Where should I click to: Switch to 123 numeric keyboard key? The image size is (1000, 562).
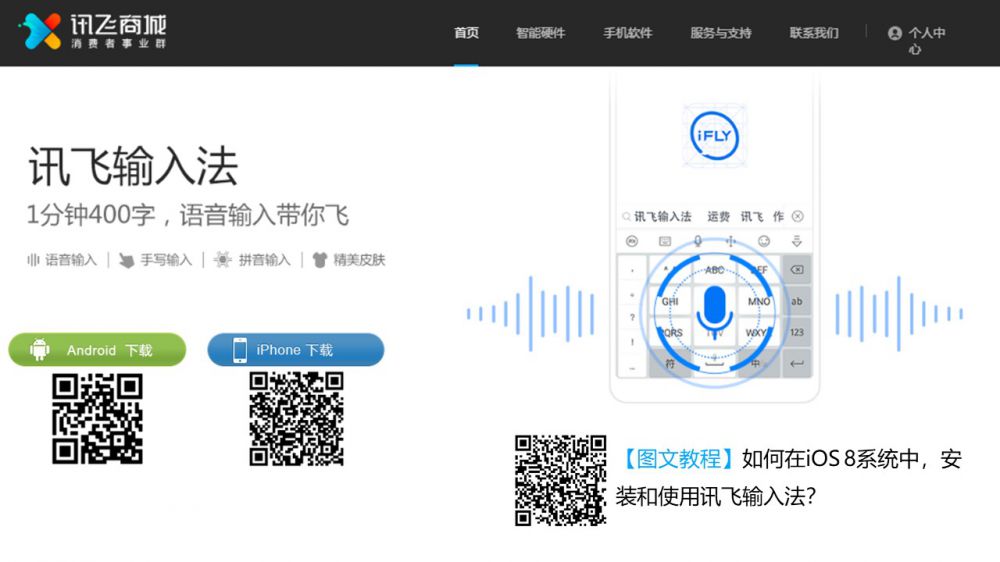coord(797,332)
